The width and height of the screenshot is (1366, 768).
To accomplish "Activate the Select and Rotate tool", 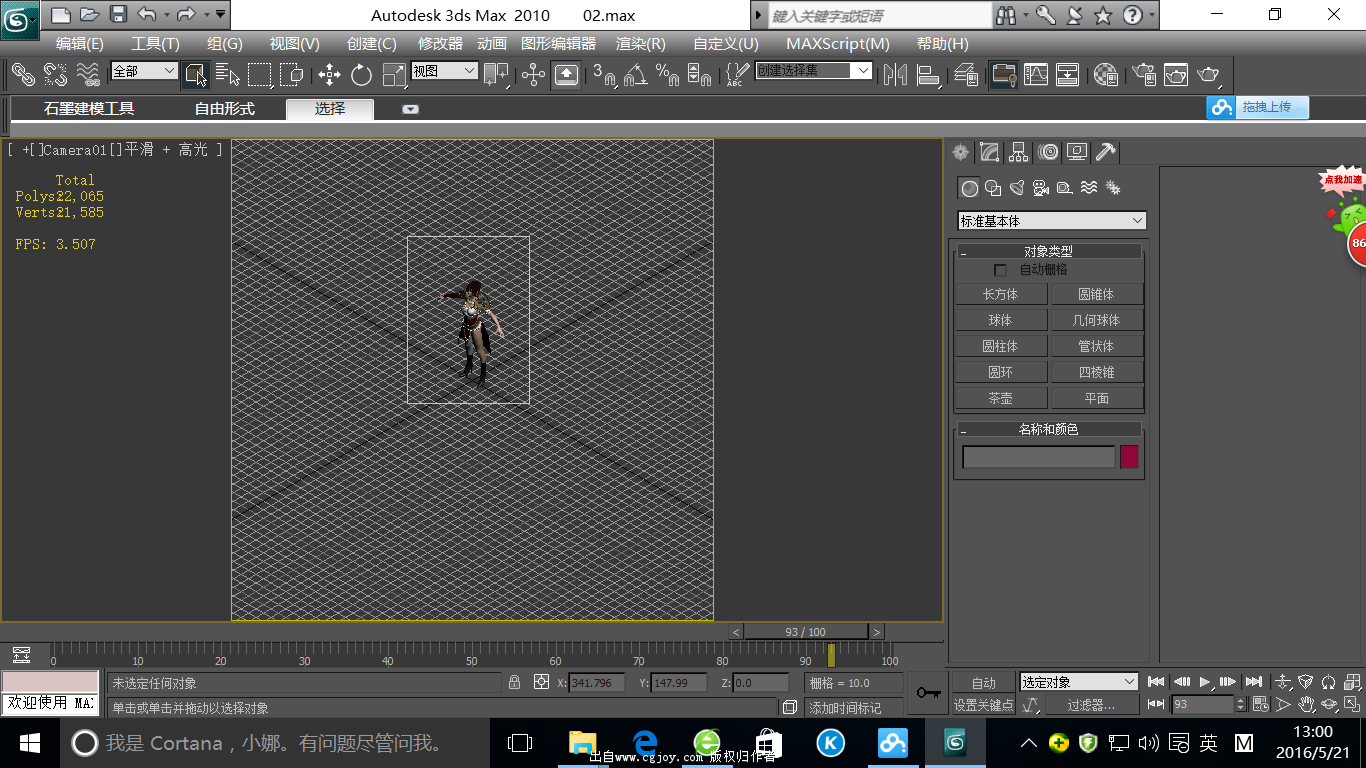I will pyautogui.click(x=361, y=74).
